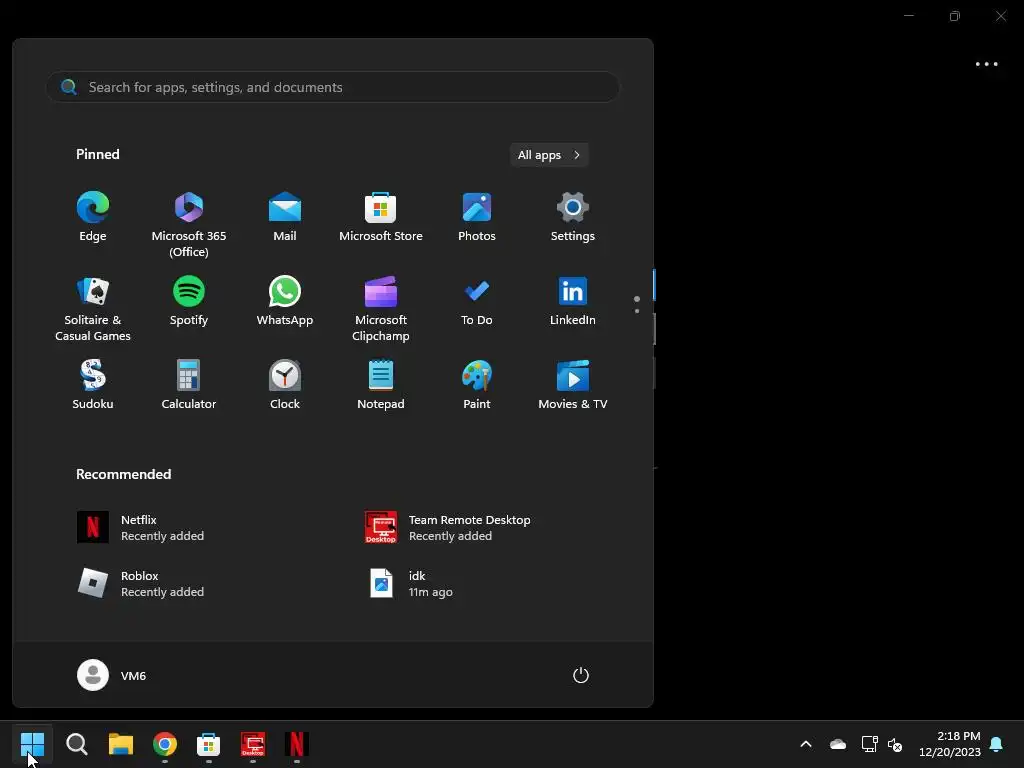The image size is (1024, 768).
Task: Open the Edge browser from Pinned
Action: pos(93,217)
